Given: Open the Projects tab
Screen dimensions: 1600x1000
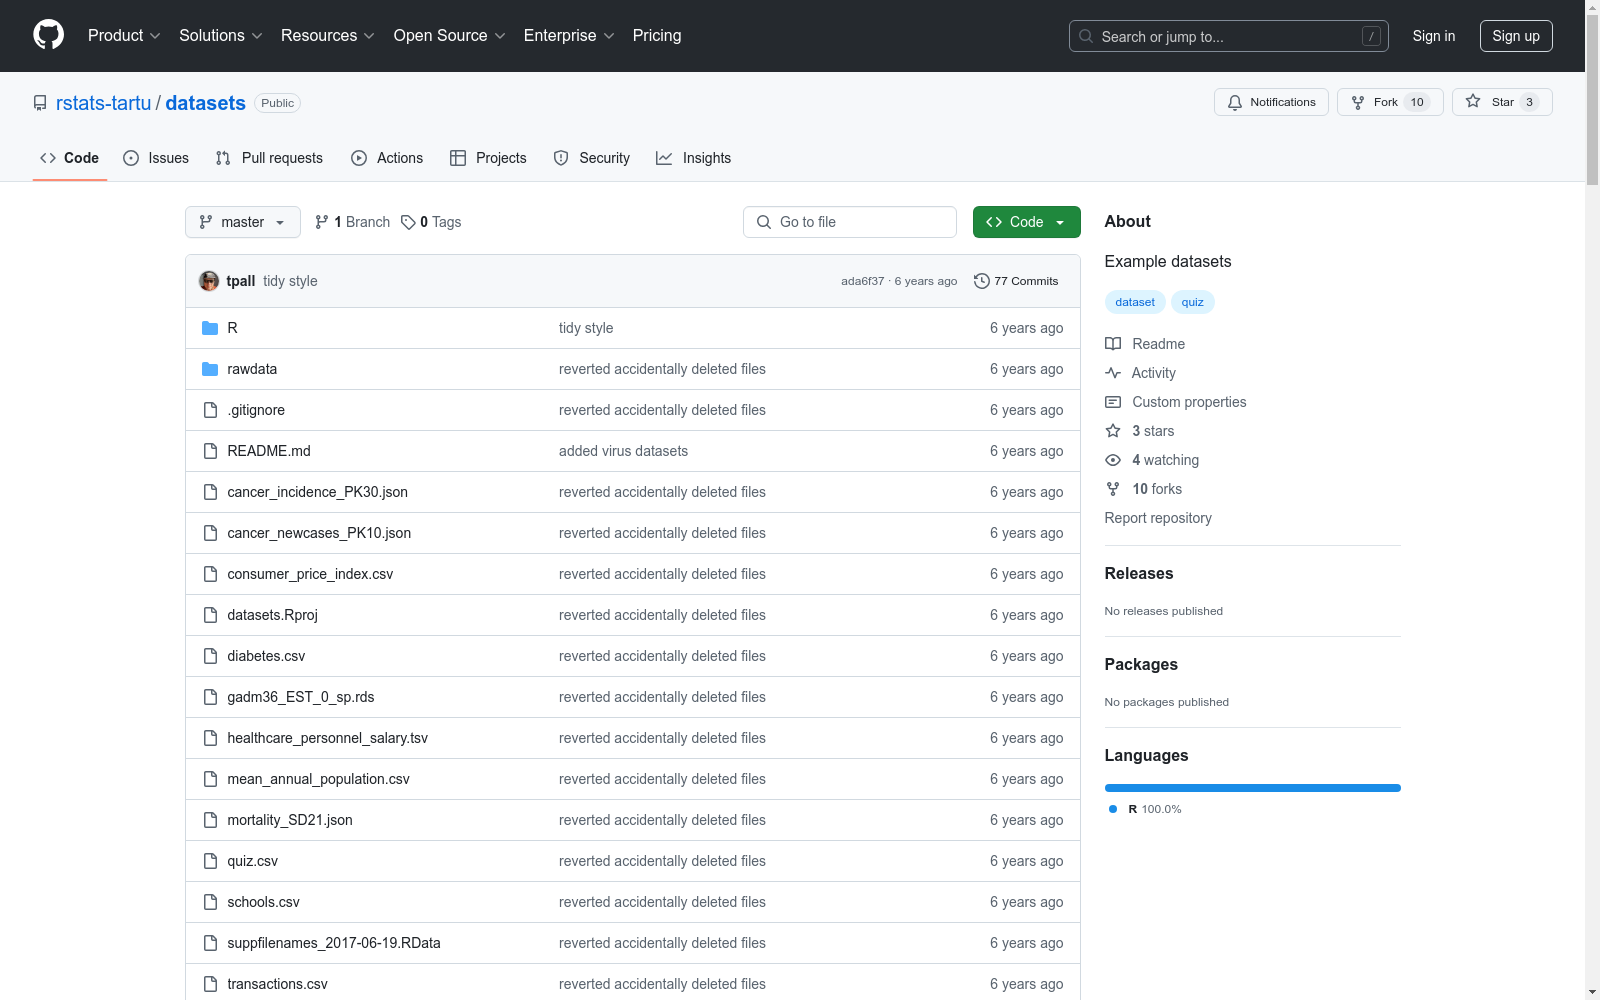Looking at the screenshot, I should 488,158.
